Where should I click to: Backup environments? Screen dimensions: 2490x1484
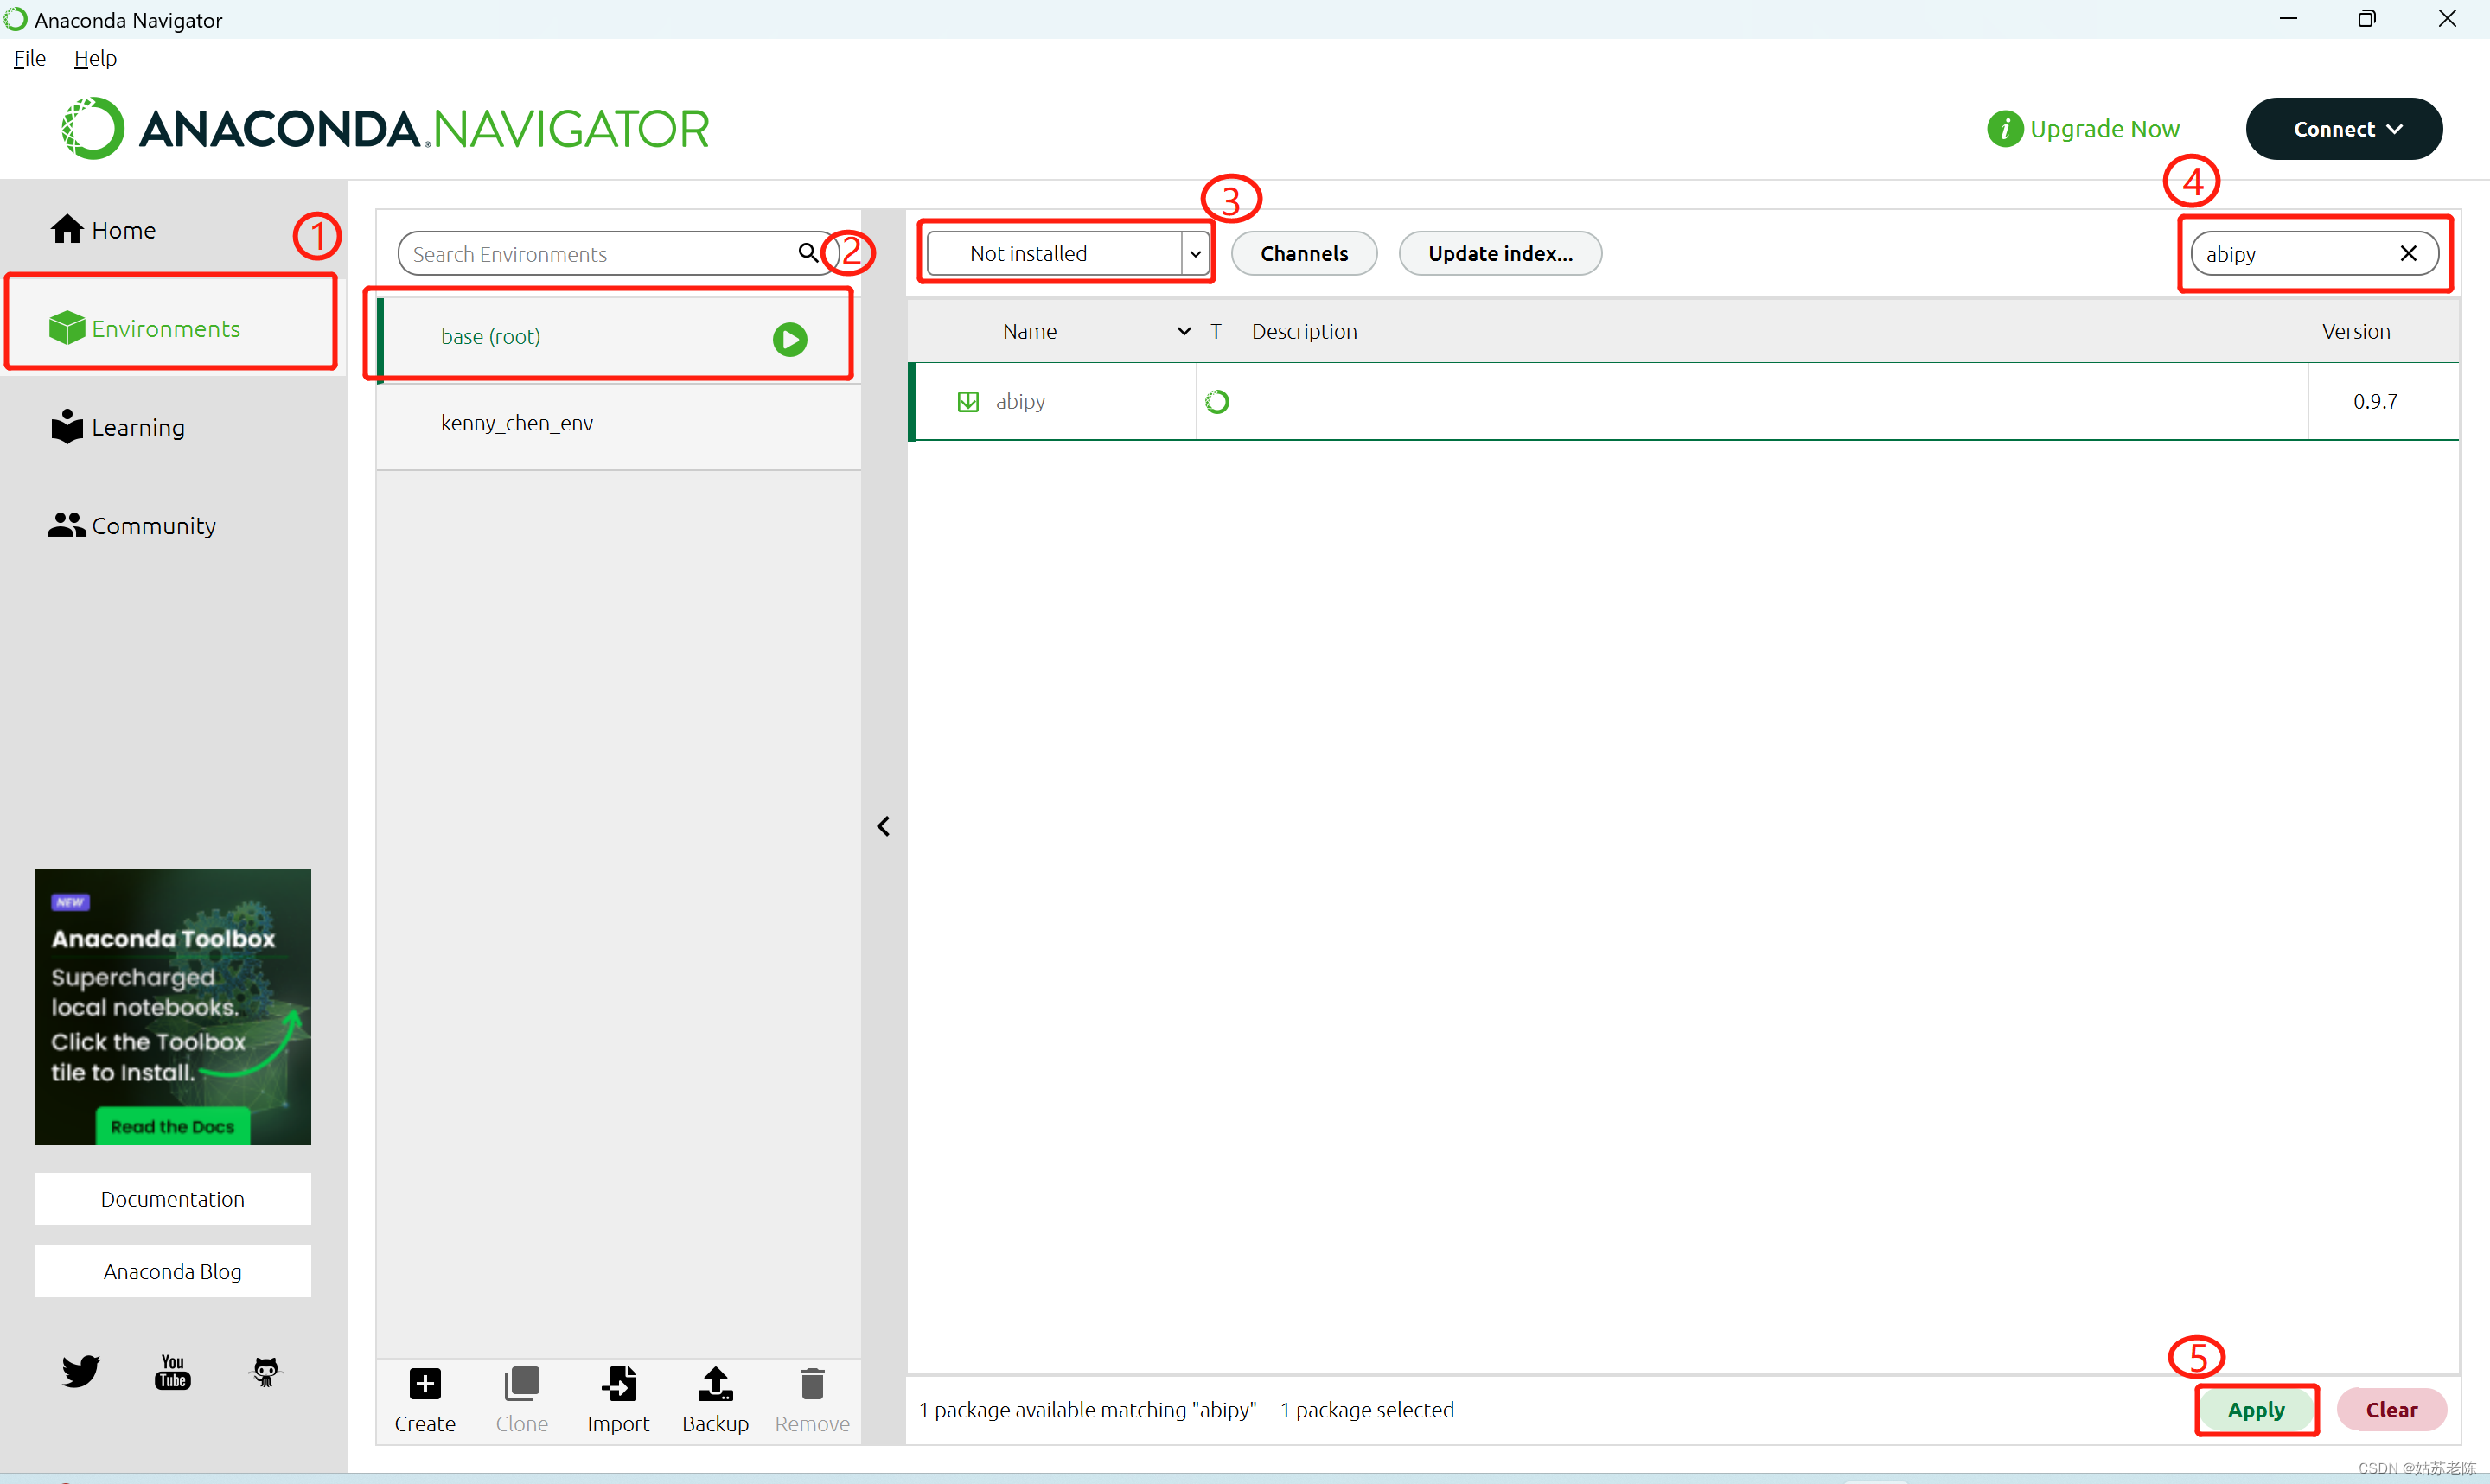pyautogui.click(x=715, y=1400)
